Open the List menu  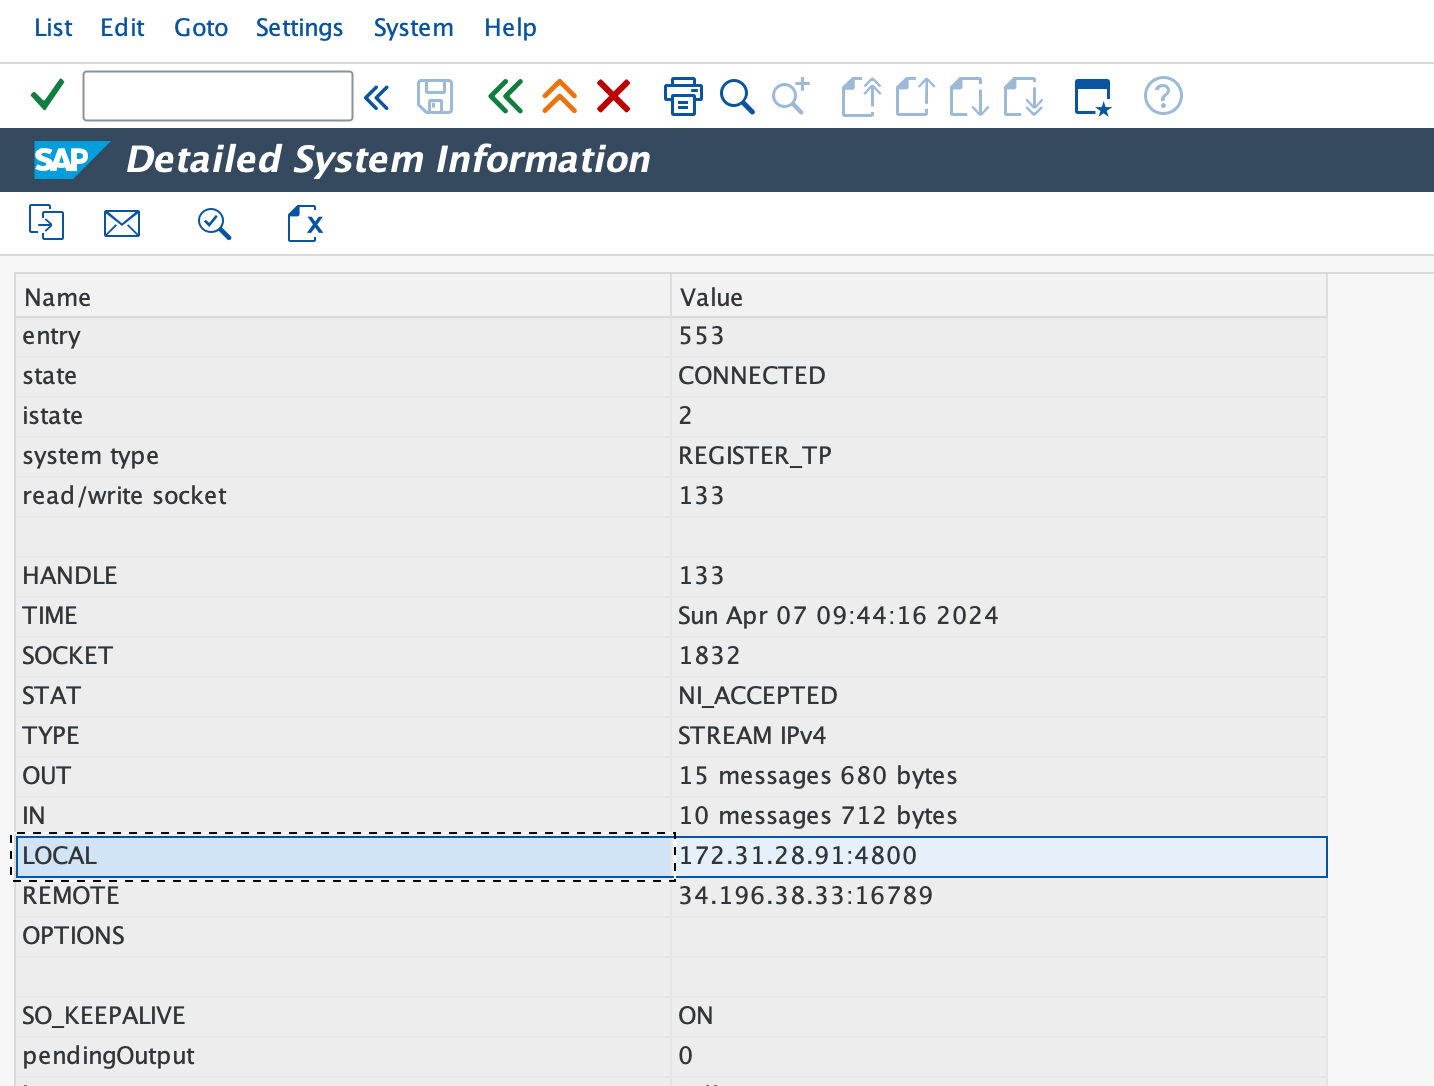53,28
